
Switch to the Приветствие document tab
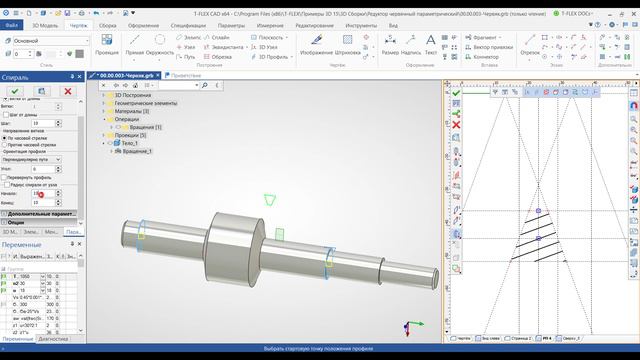183,76
